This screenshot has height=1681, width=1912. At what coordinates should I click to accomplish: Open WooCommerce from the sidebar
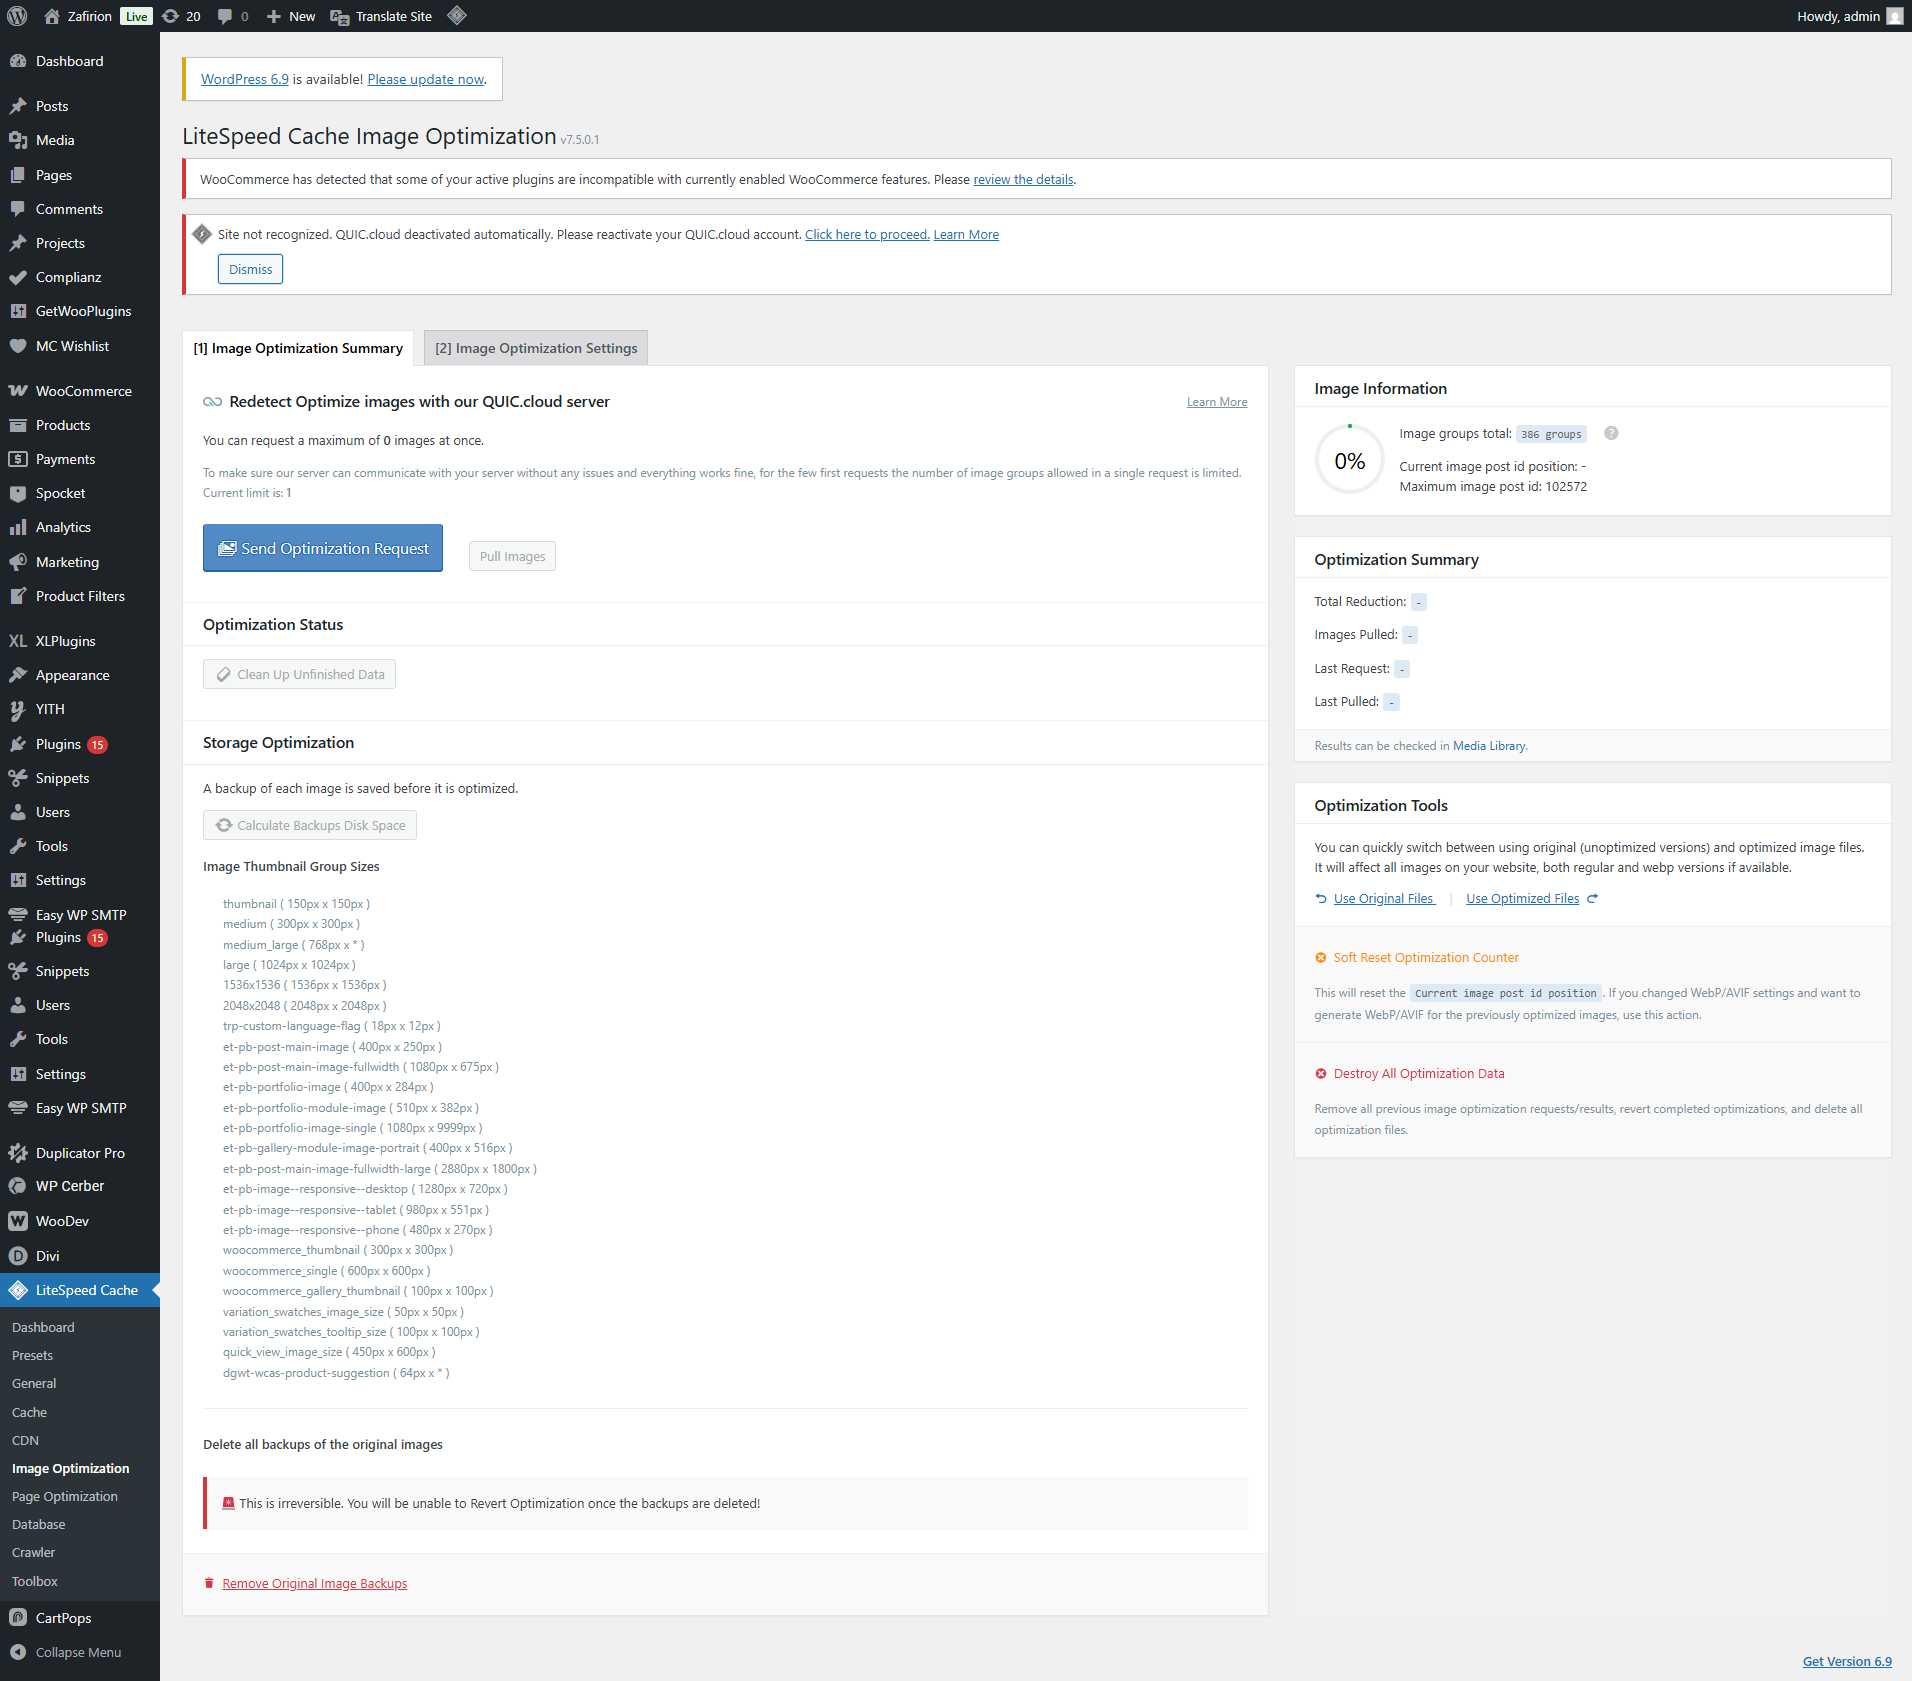tap(83, 391)
